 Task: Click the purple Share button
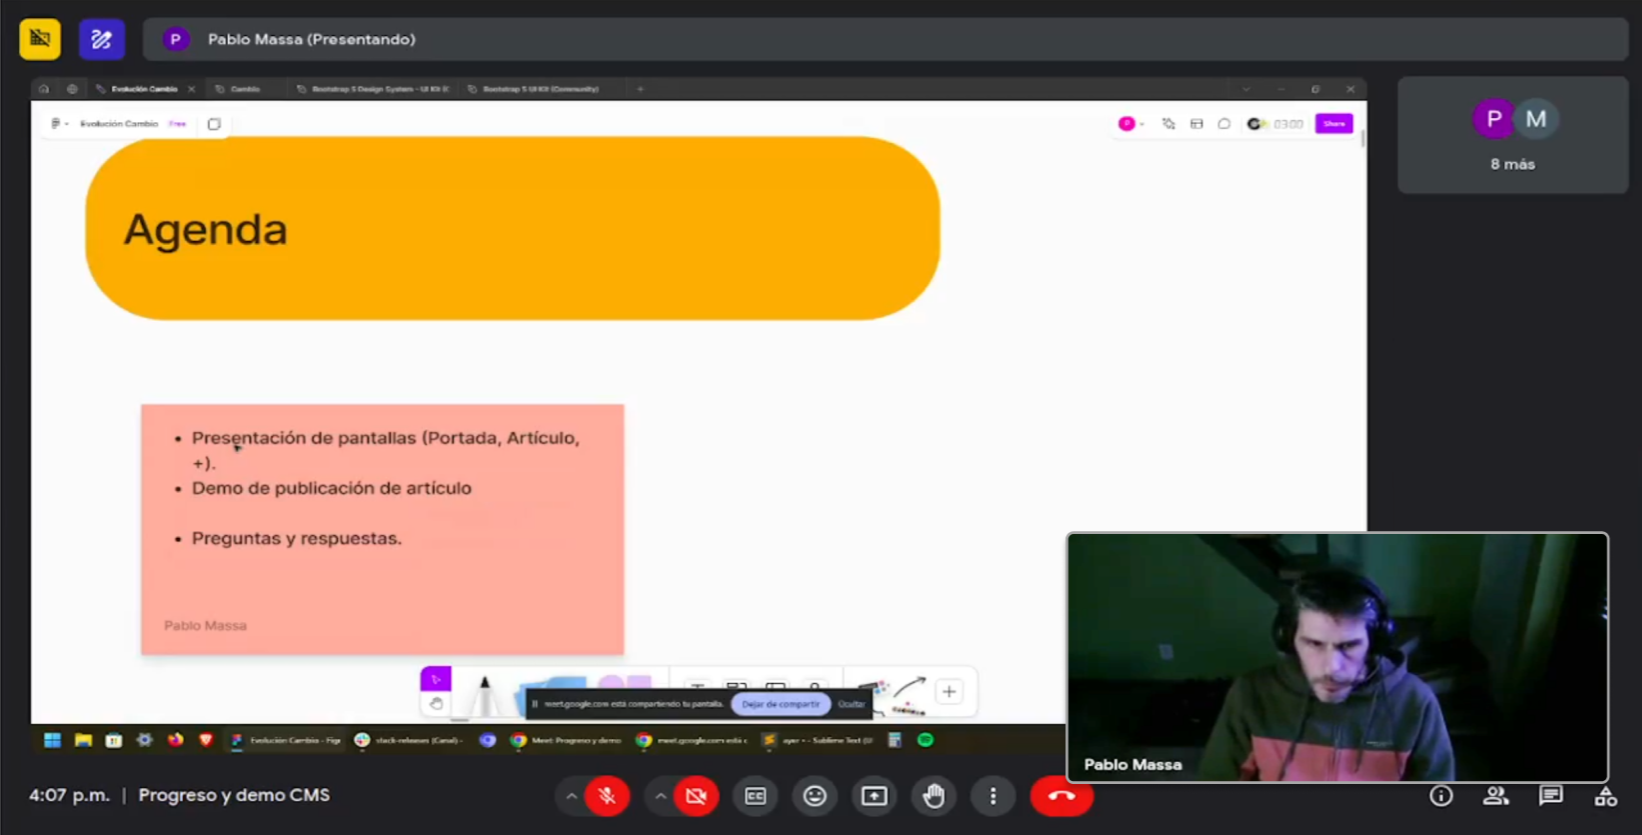tap(1334, 124)
